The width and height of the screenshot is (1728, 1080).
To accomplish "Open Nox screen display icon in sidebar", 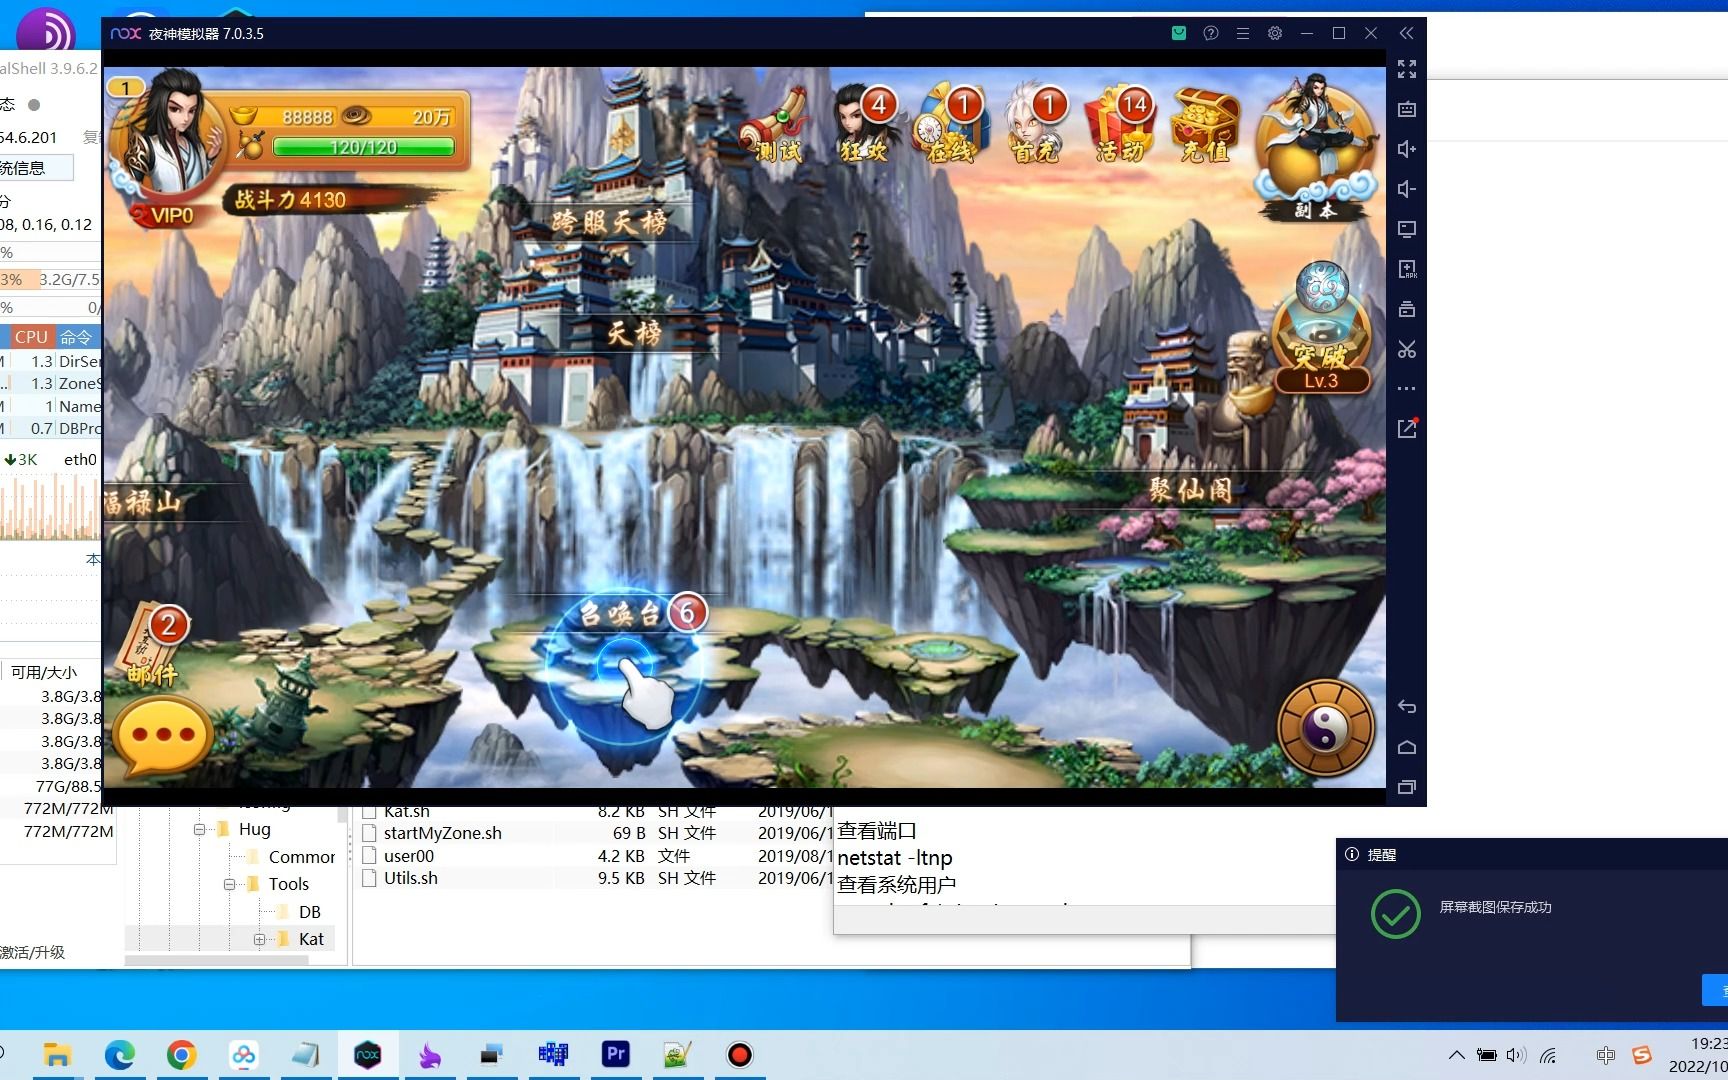I will pos(1407,229).
